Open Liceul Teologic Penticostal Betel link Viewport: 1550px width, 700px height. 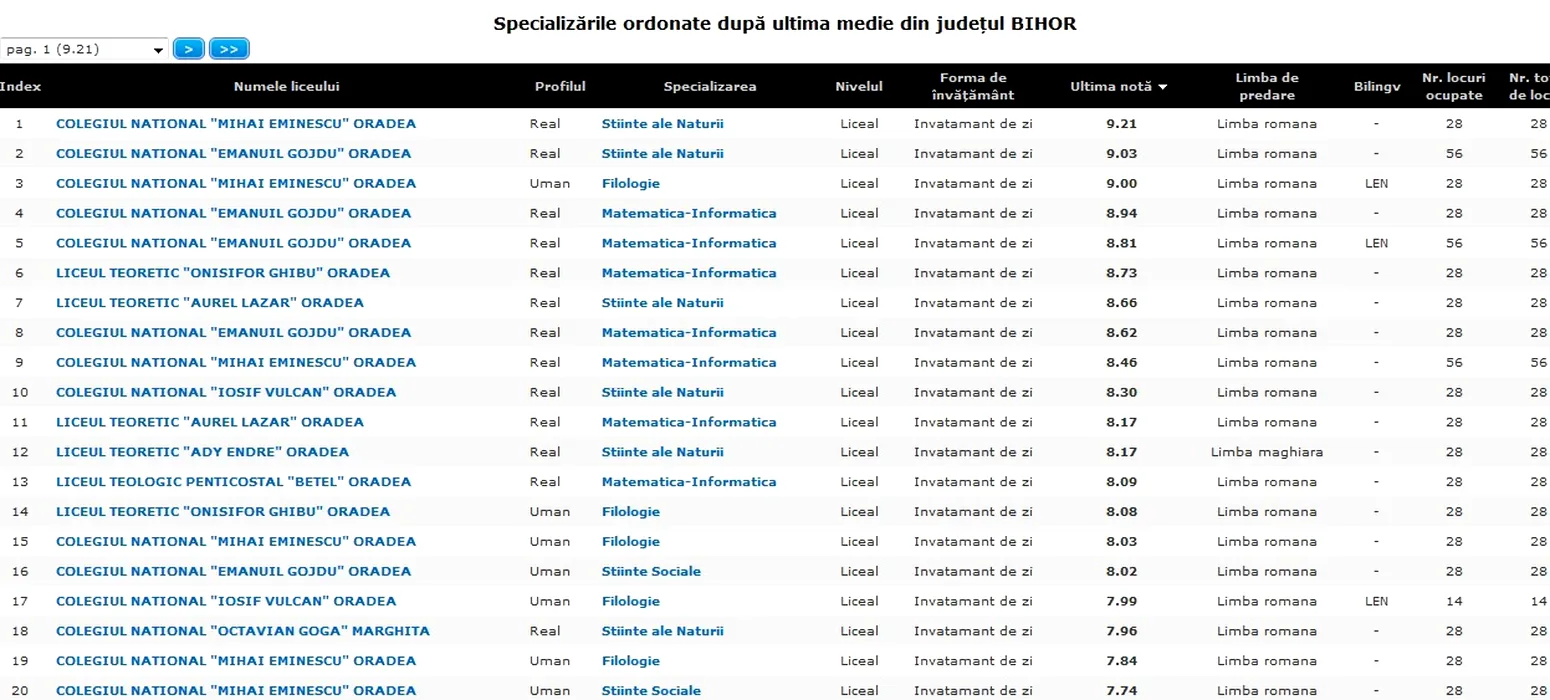233,482
